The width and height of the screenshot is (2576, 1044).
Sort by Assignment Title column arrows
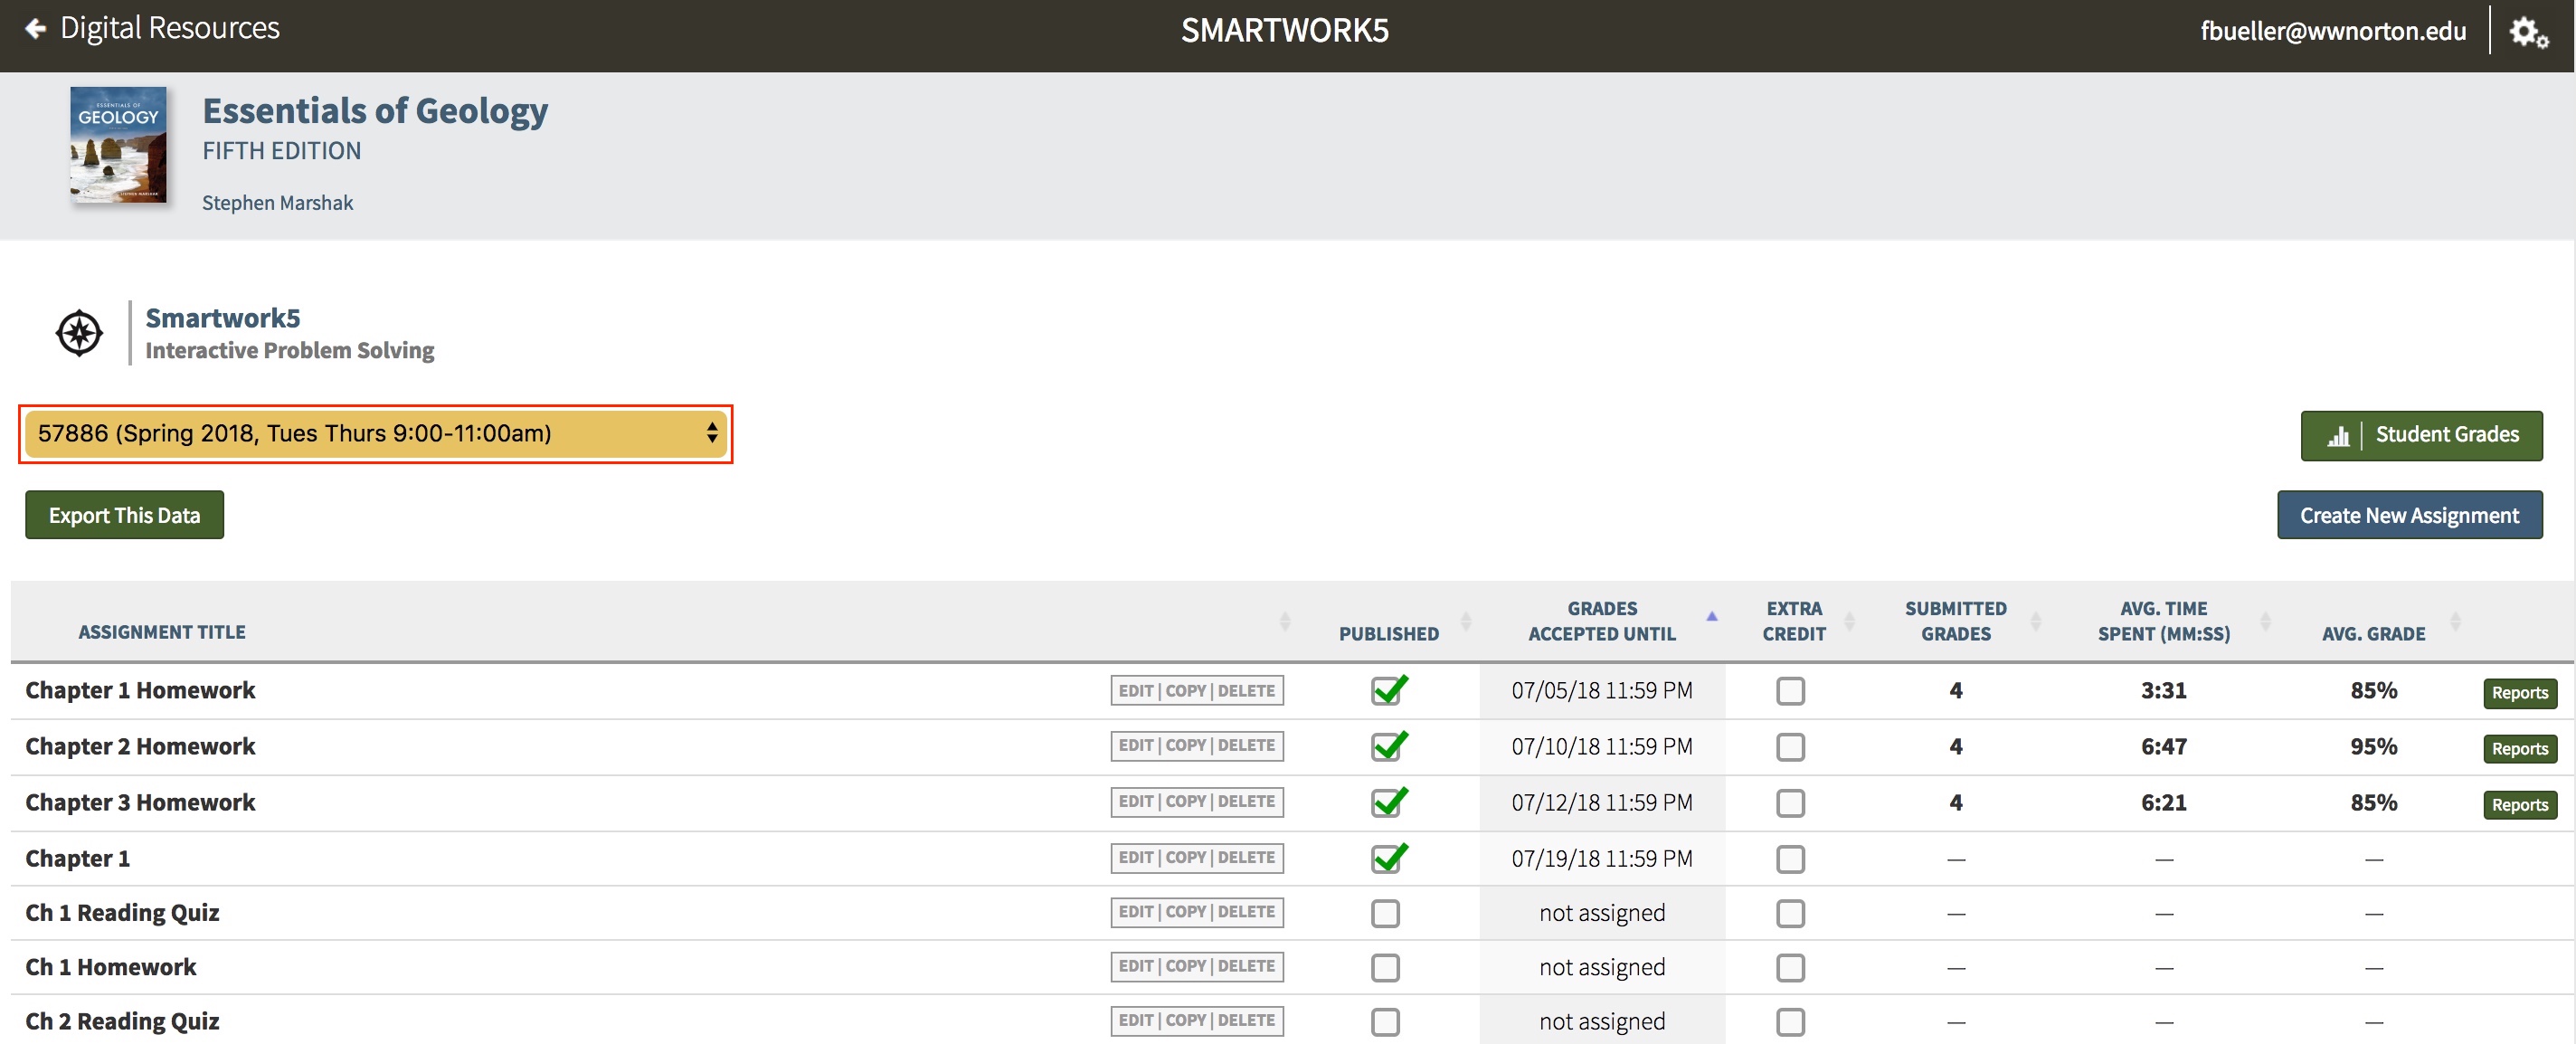[1284, 622]
